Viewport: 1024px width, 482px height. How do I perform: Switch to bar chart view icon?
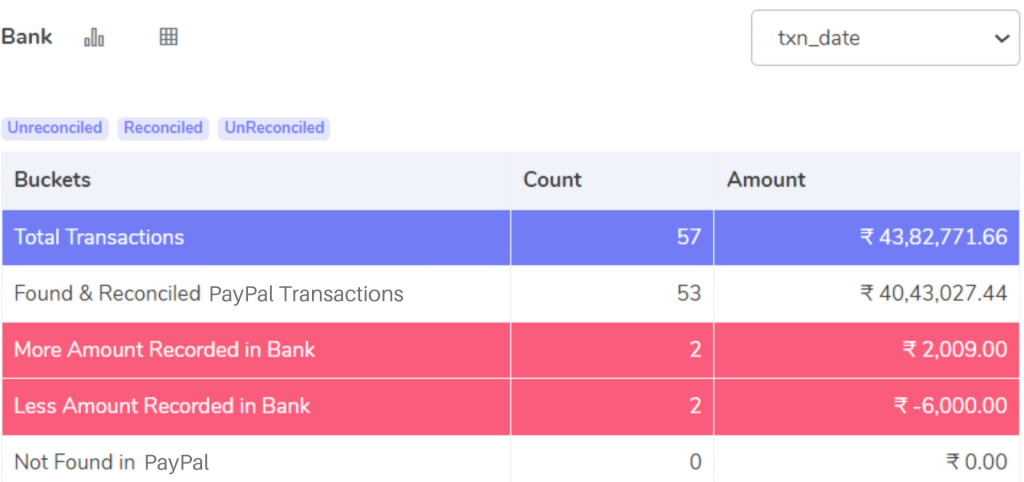point(94,37)
